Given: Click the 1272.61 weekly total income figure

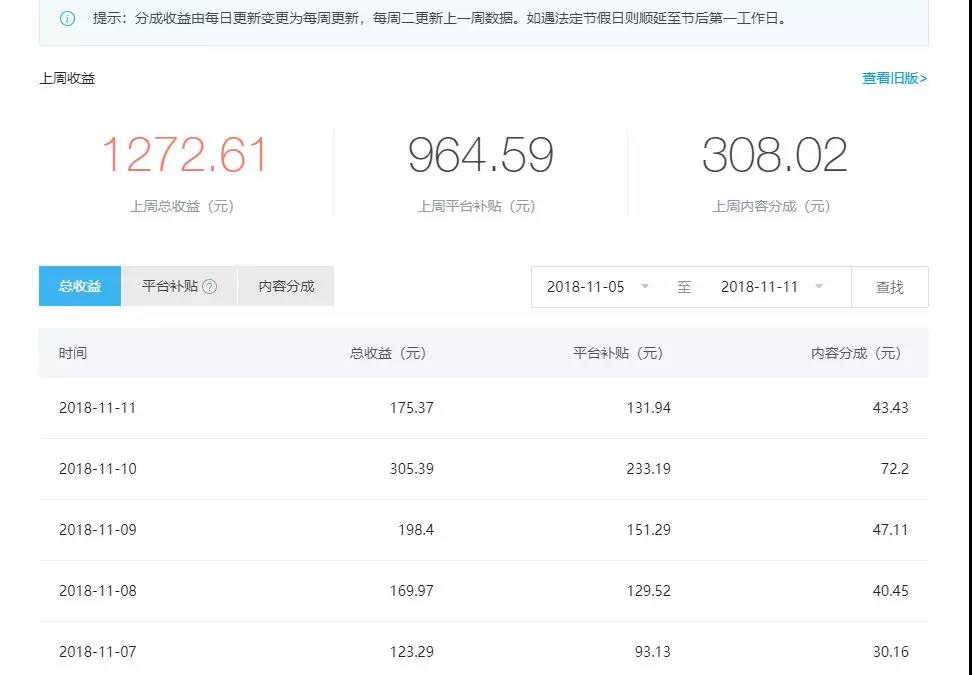Looking at the screenshot, I should (185, 156).
